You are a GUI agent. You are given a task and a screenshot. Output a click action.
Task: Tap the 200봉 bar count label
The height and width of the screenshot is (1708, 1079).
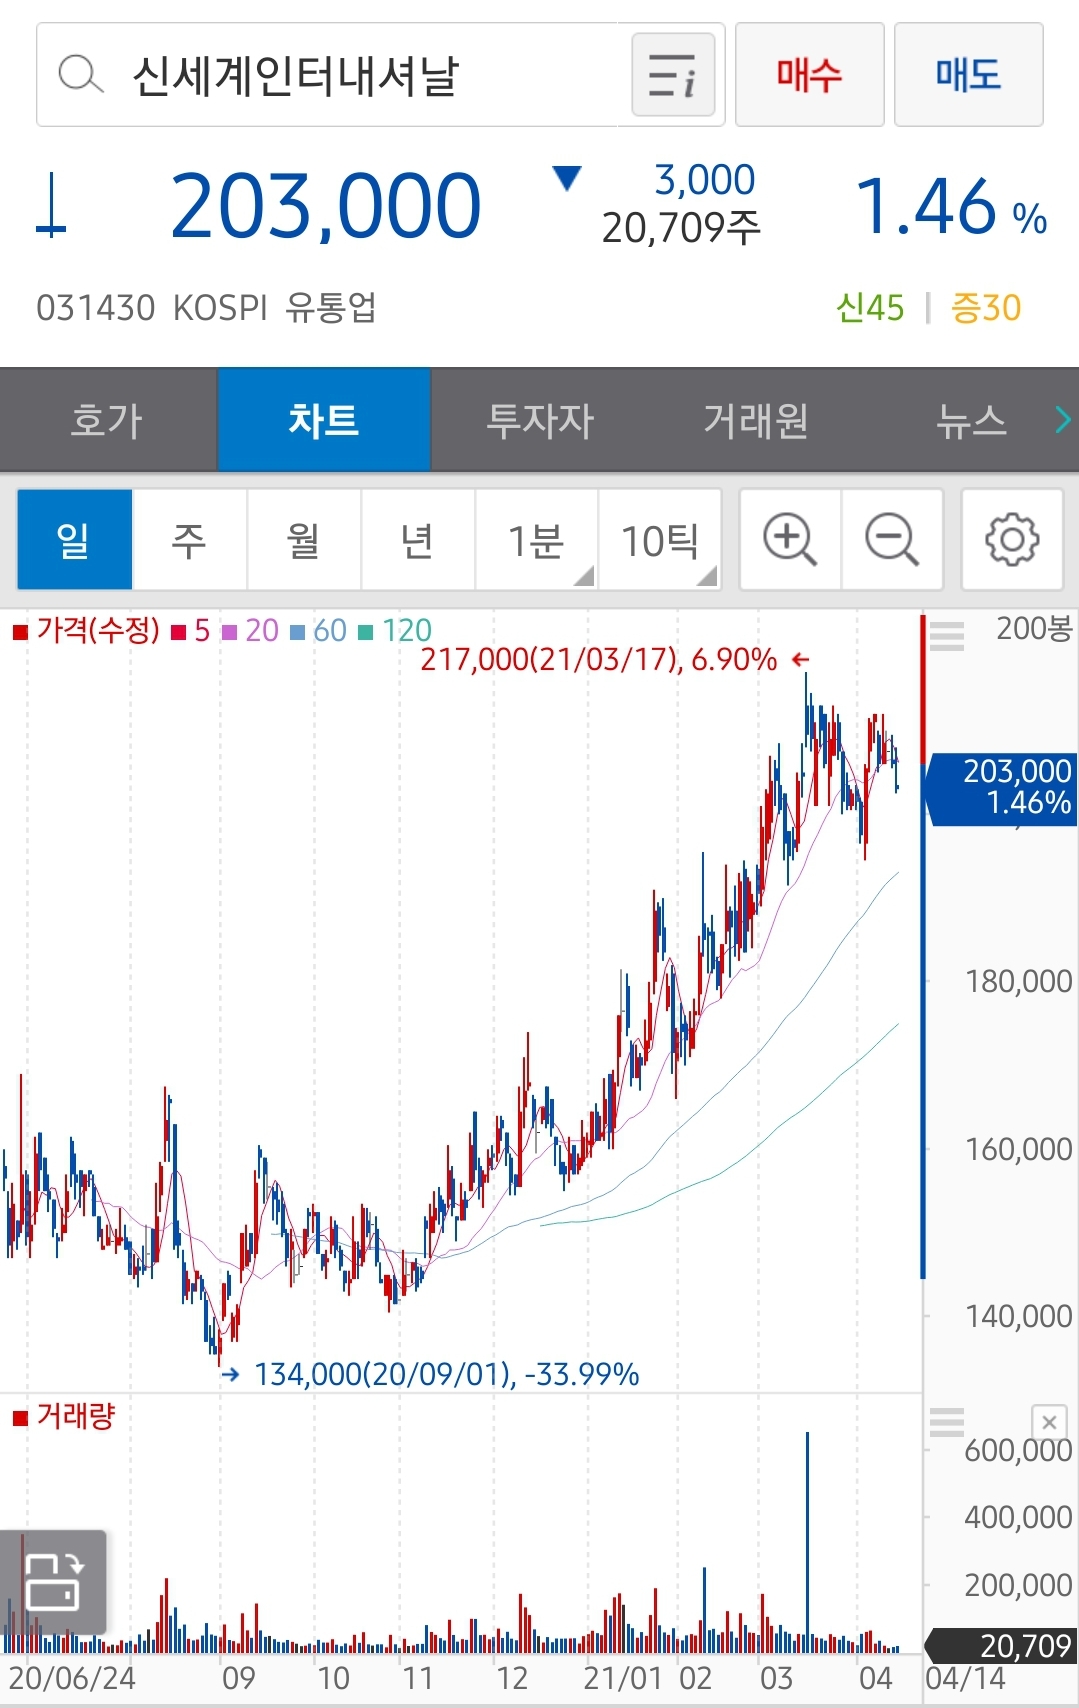[x=1034, y=629]
